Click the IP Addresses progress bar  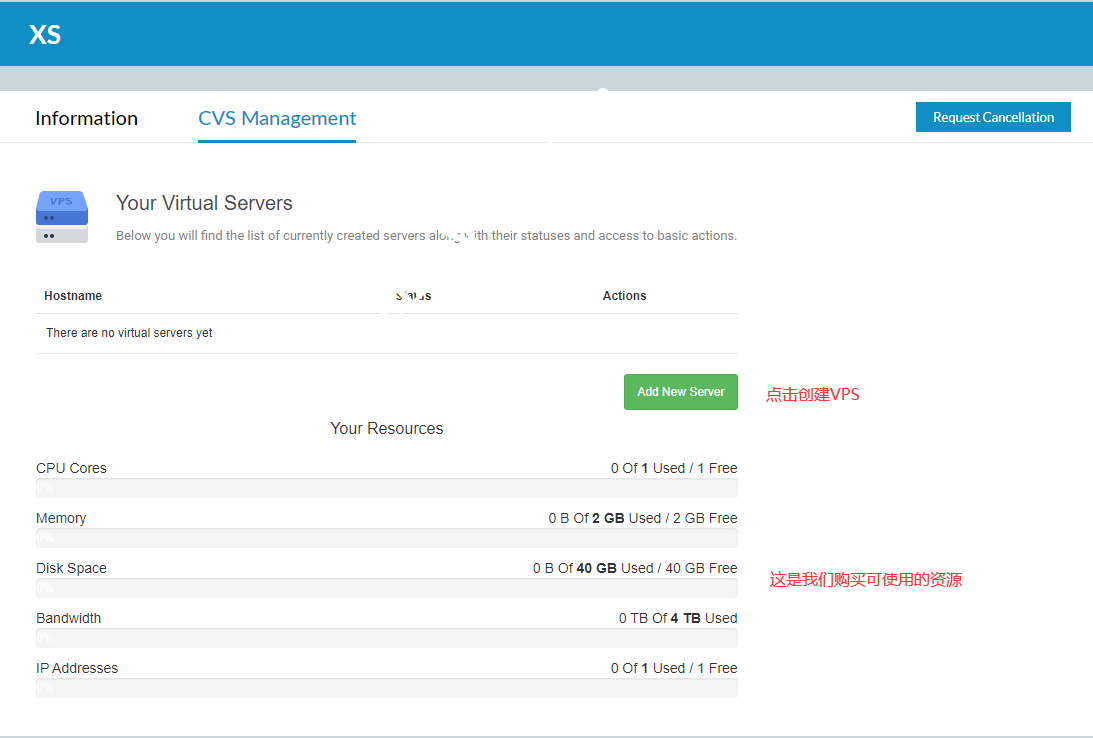(x=386, y=688)
